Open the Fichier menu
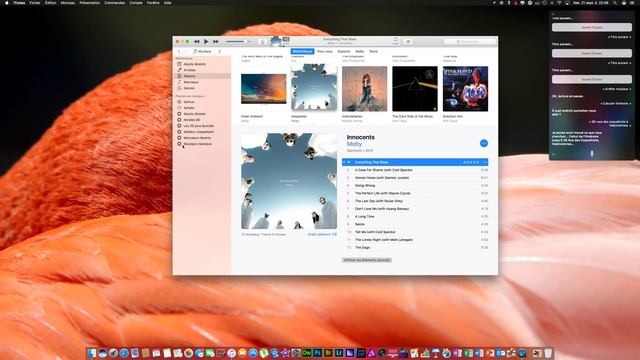This screenshot has height=360, width=640. click(35, 3)
